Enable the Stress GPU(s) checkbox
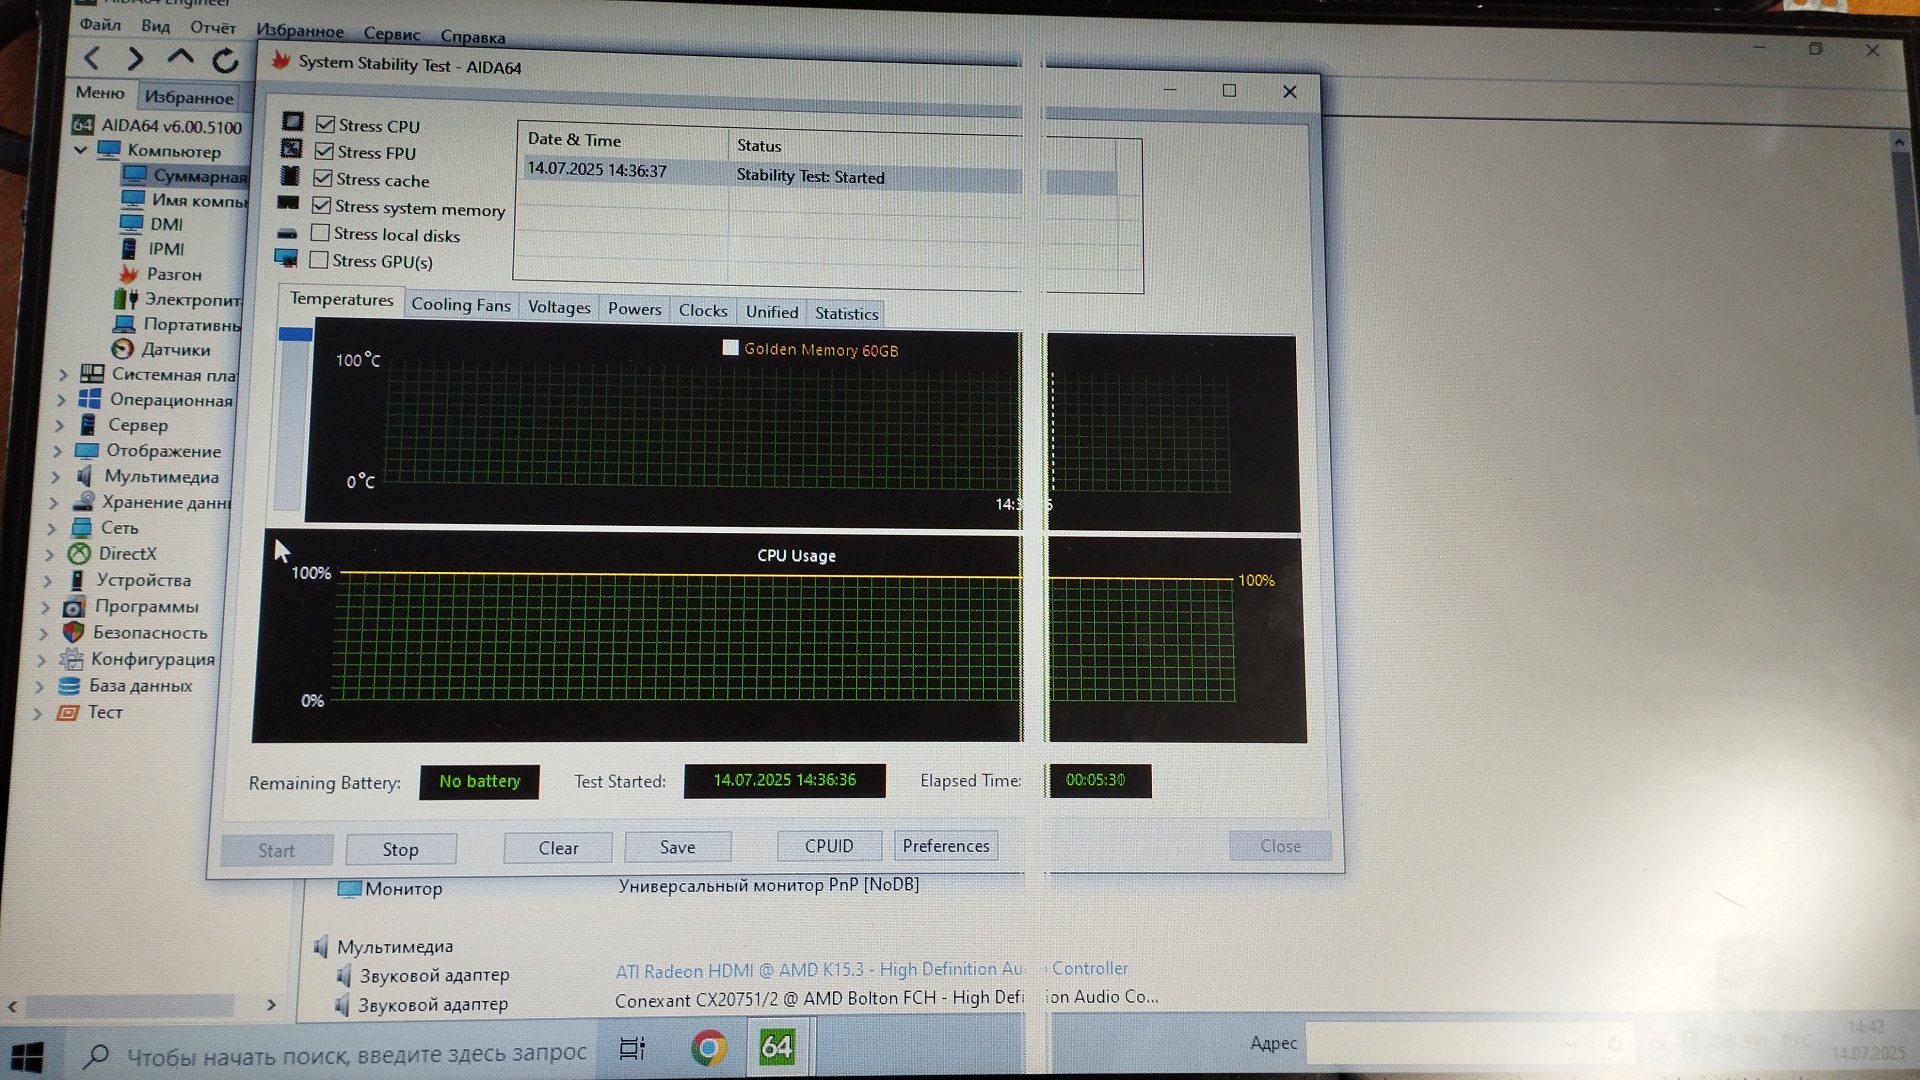1920x1080 pixels. coord(319,260)
